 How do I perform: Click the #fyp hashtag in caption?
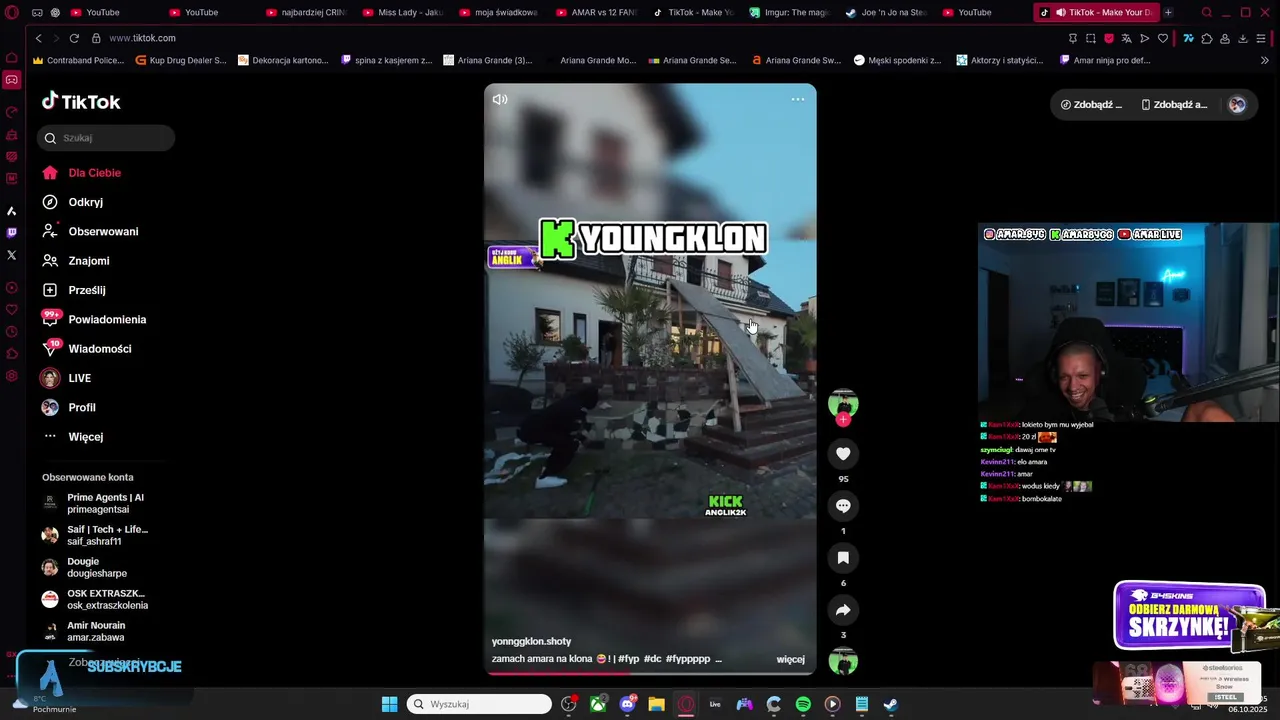628,659
